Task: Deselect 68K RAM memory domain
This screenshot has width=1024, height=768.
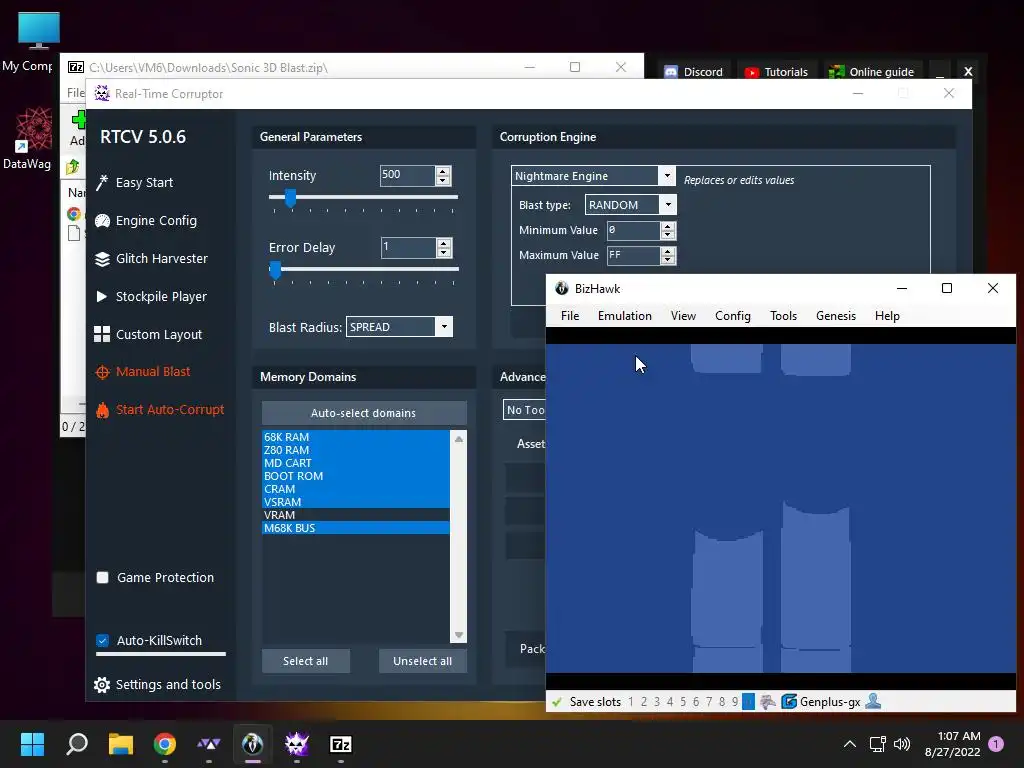Action: pyautogui.click(x=356, y=437)
